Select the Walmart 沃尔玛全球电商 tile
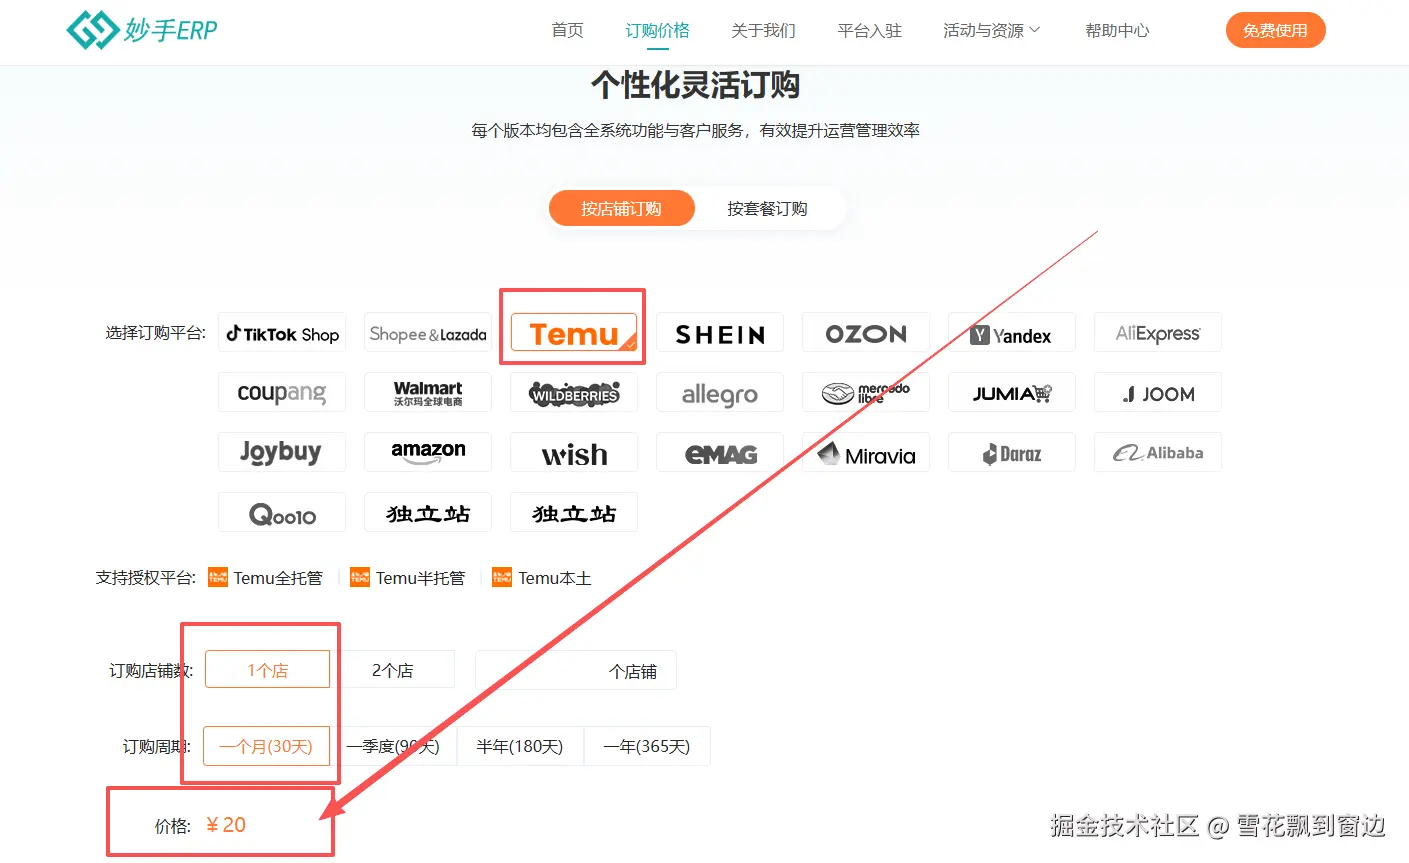The width and height of the screenshot is (1409, 863). point(428,393)
